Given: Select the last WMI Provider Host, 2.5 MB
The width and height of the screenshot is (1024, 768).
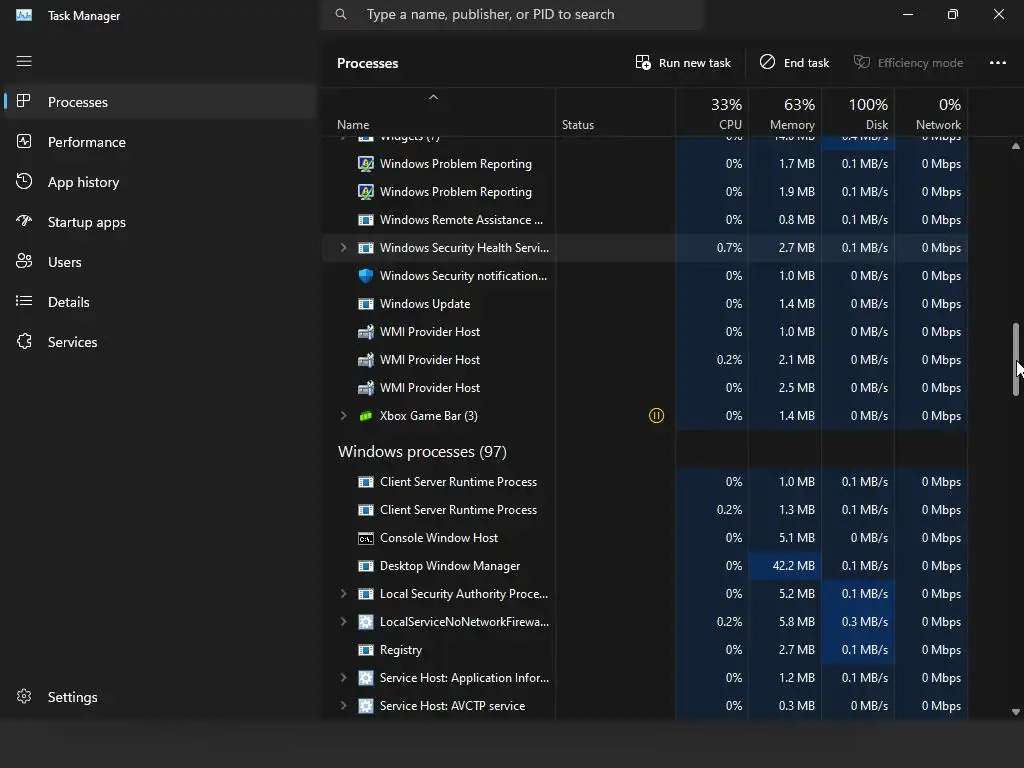Looking at the screenshot, I should point(645,388).
